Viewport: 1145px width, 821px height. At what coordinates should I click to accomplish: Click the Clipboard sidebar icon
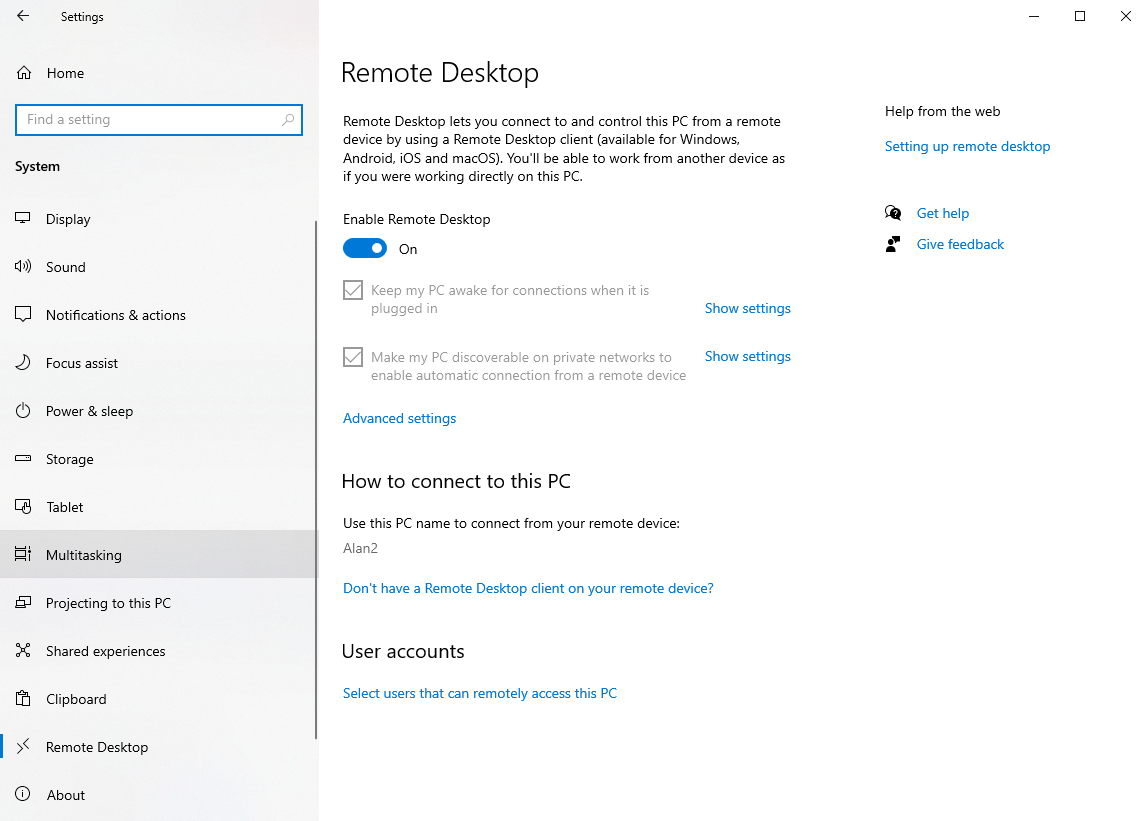[23, 699]
